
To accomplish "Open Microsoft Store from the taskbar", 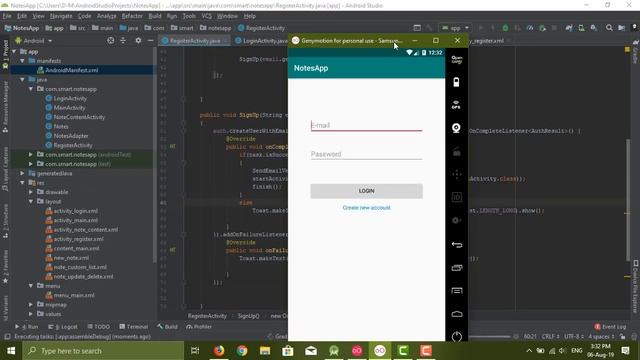I will (288, 351).
